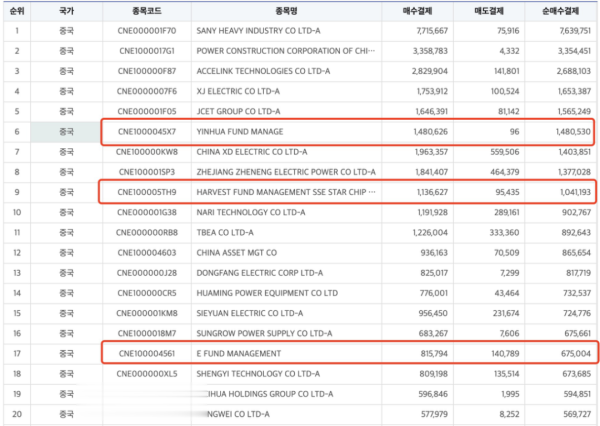This screenshot has width=600, height=426.
Task: Select stock code CNE1000017G1
Action: 147,51
